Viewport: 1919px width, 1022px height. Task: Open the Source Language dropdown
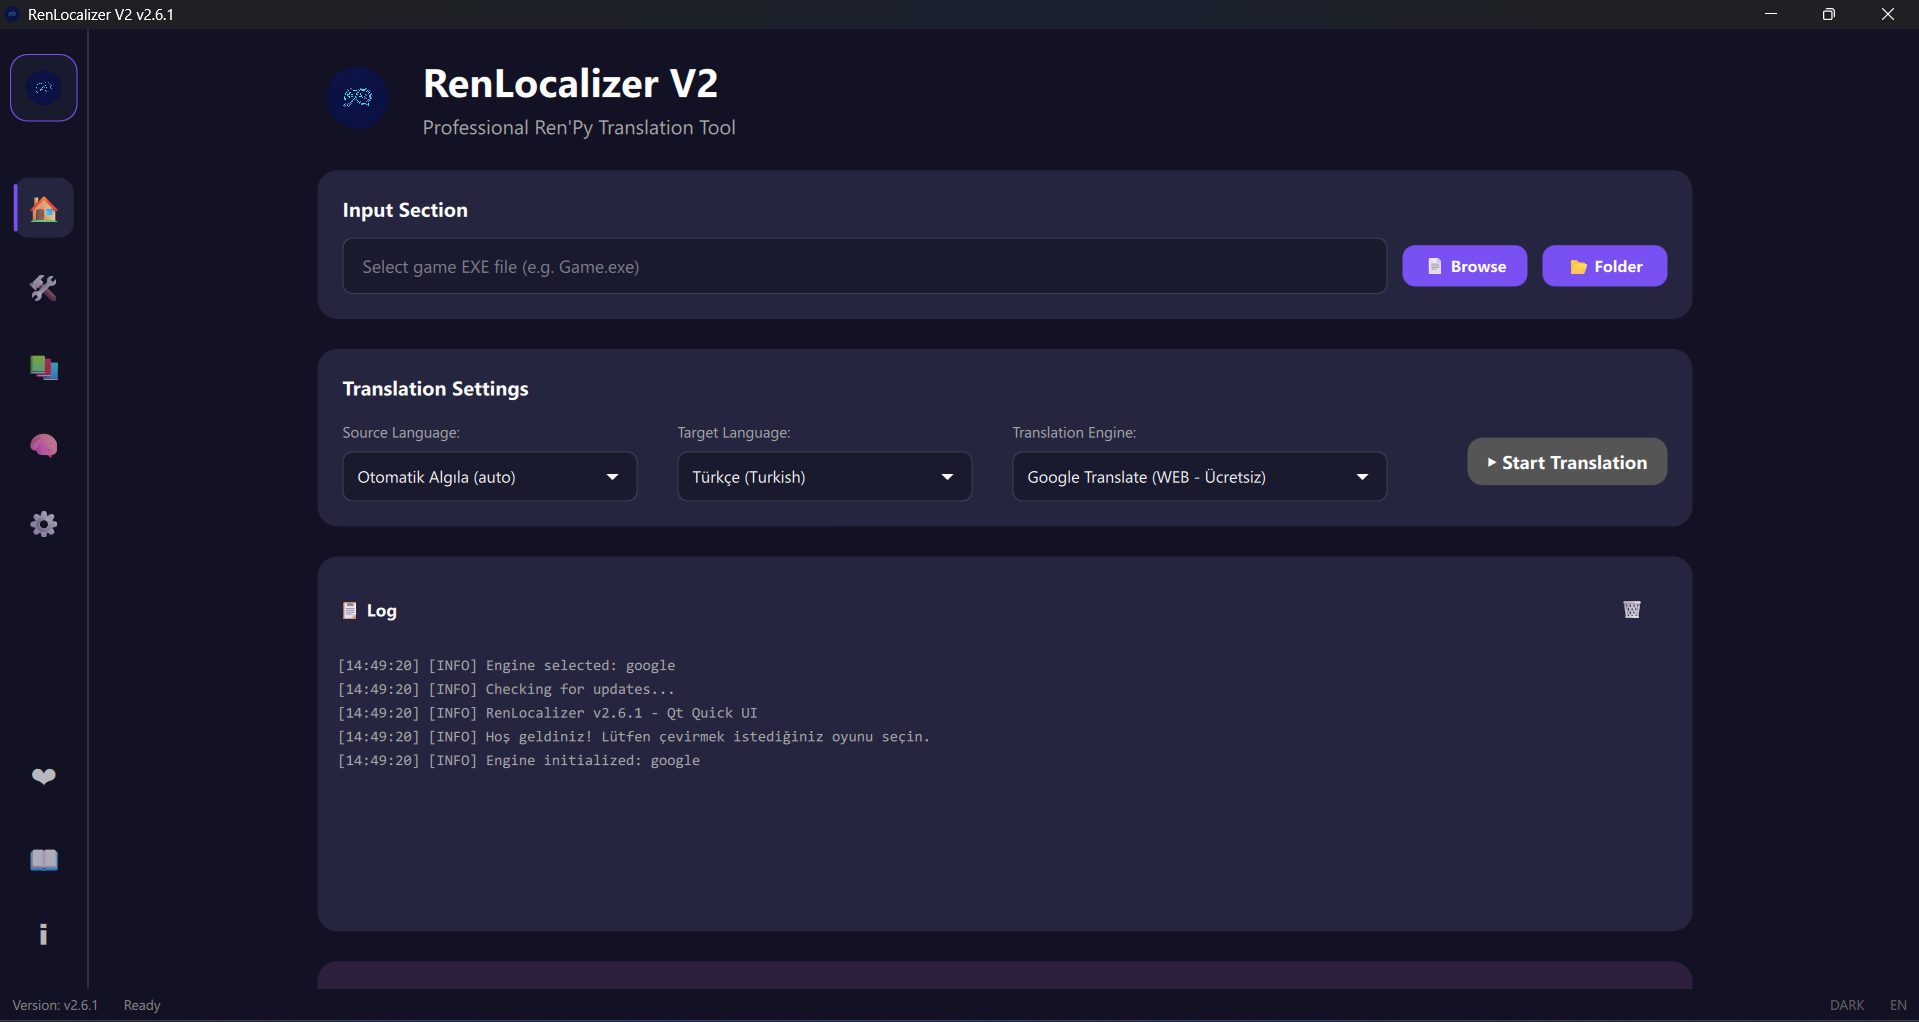tap(490, 477)
